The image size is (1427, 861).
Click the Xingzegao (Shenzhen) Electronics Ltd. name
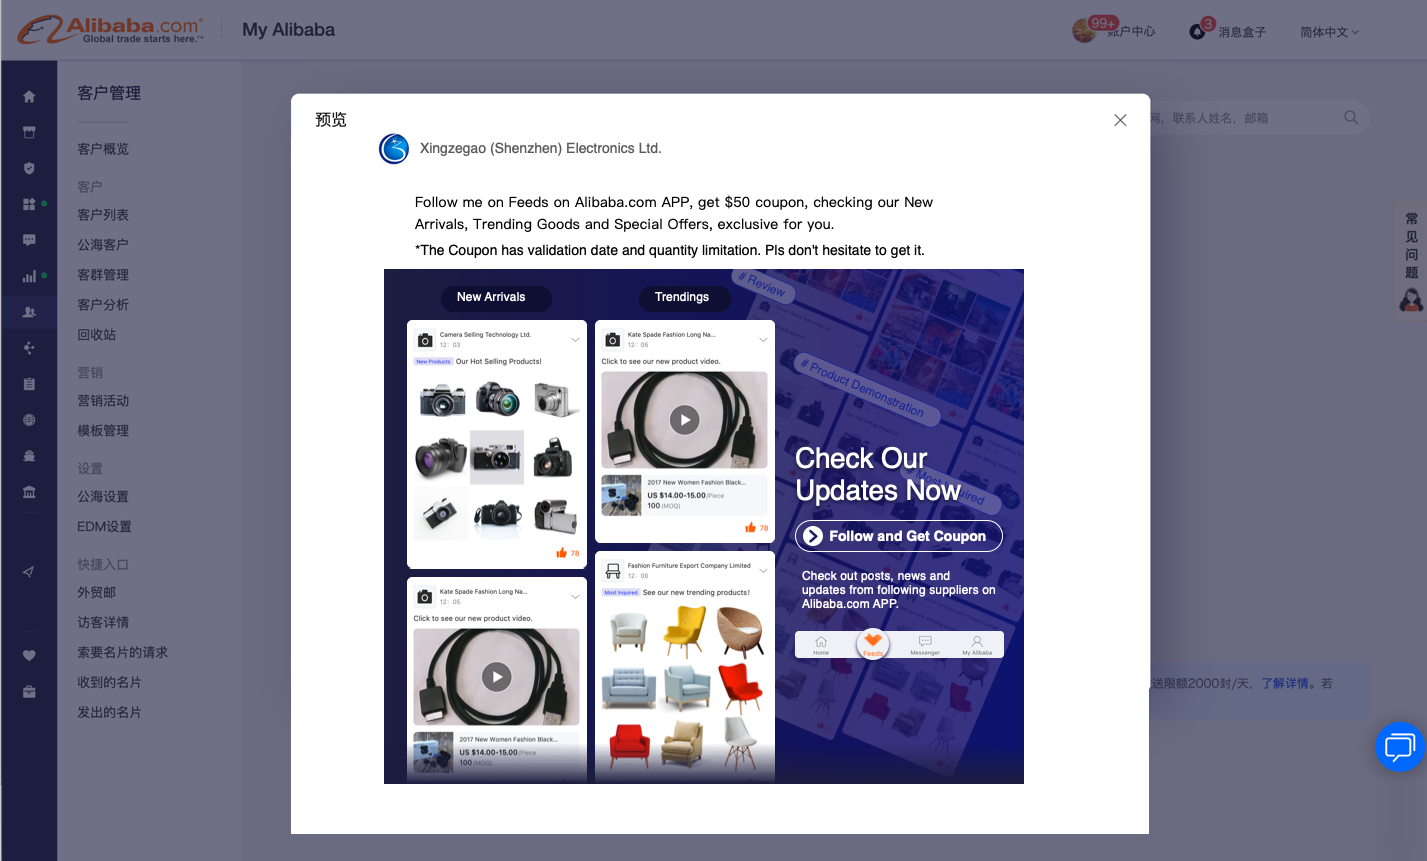[541, 149]
